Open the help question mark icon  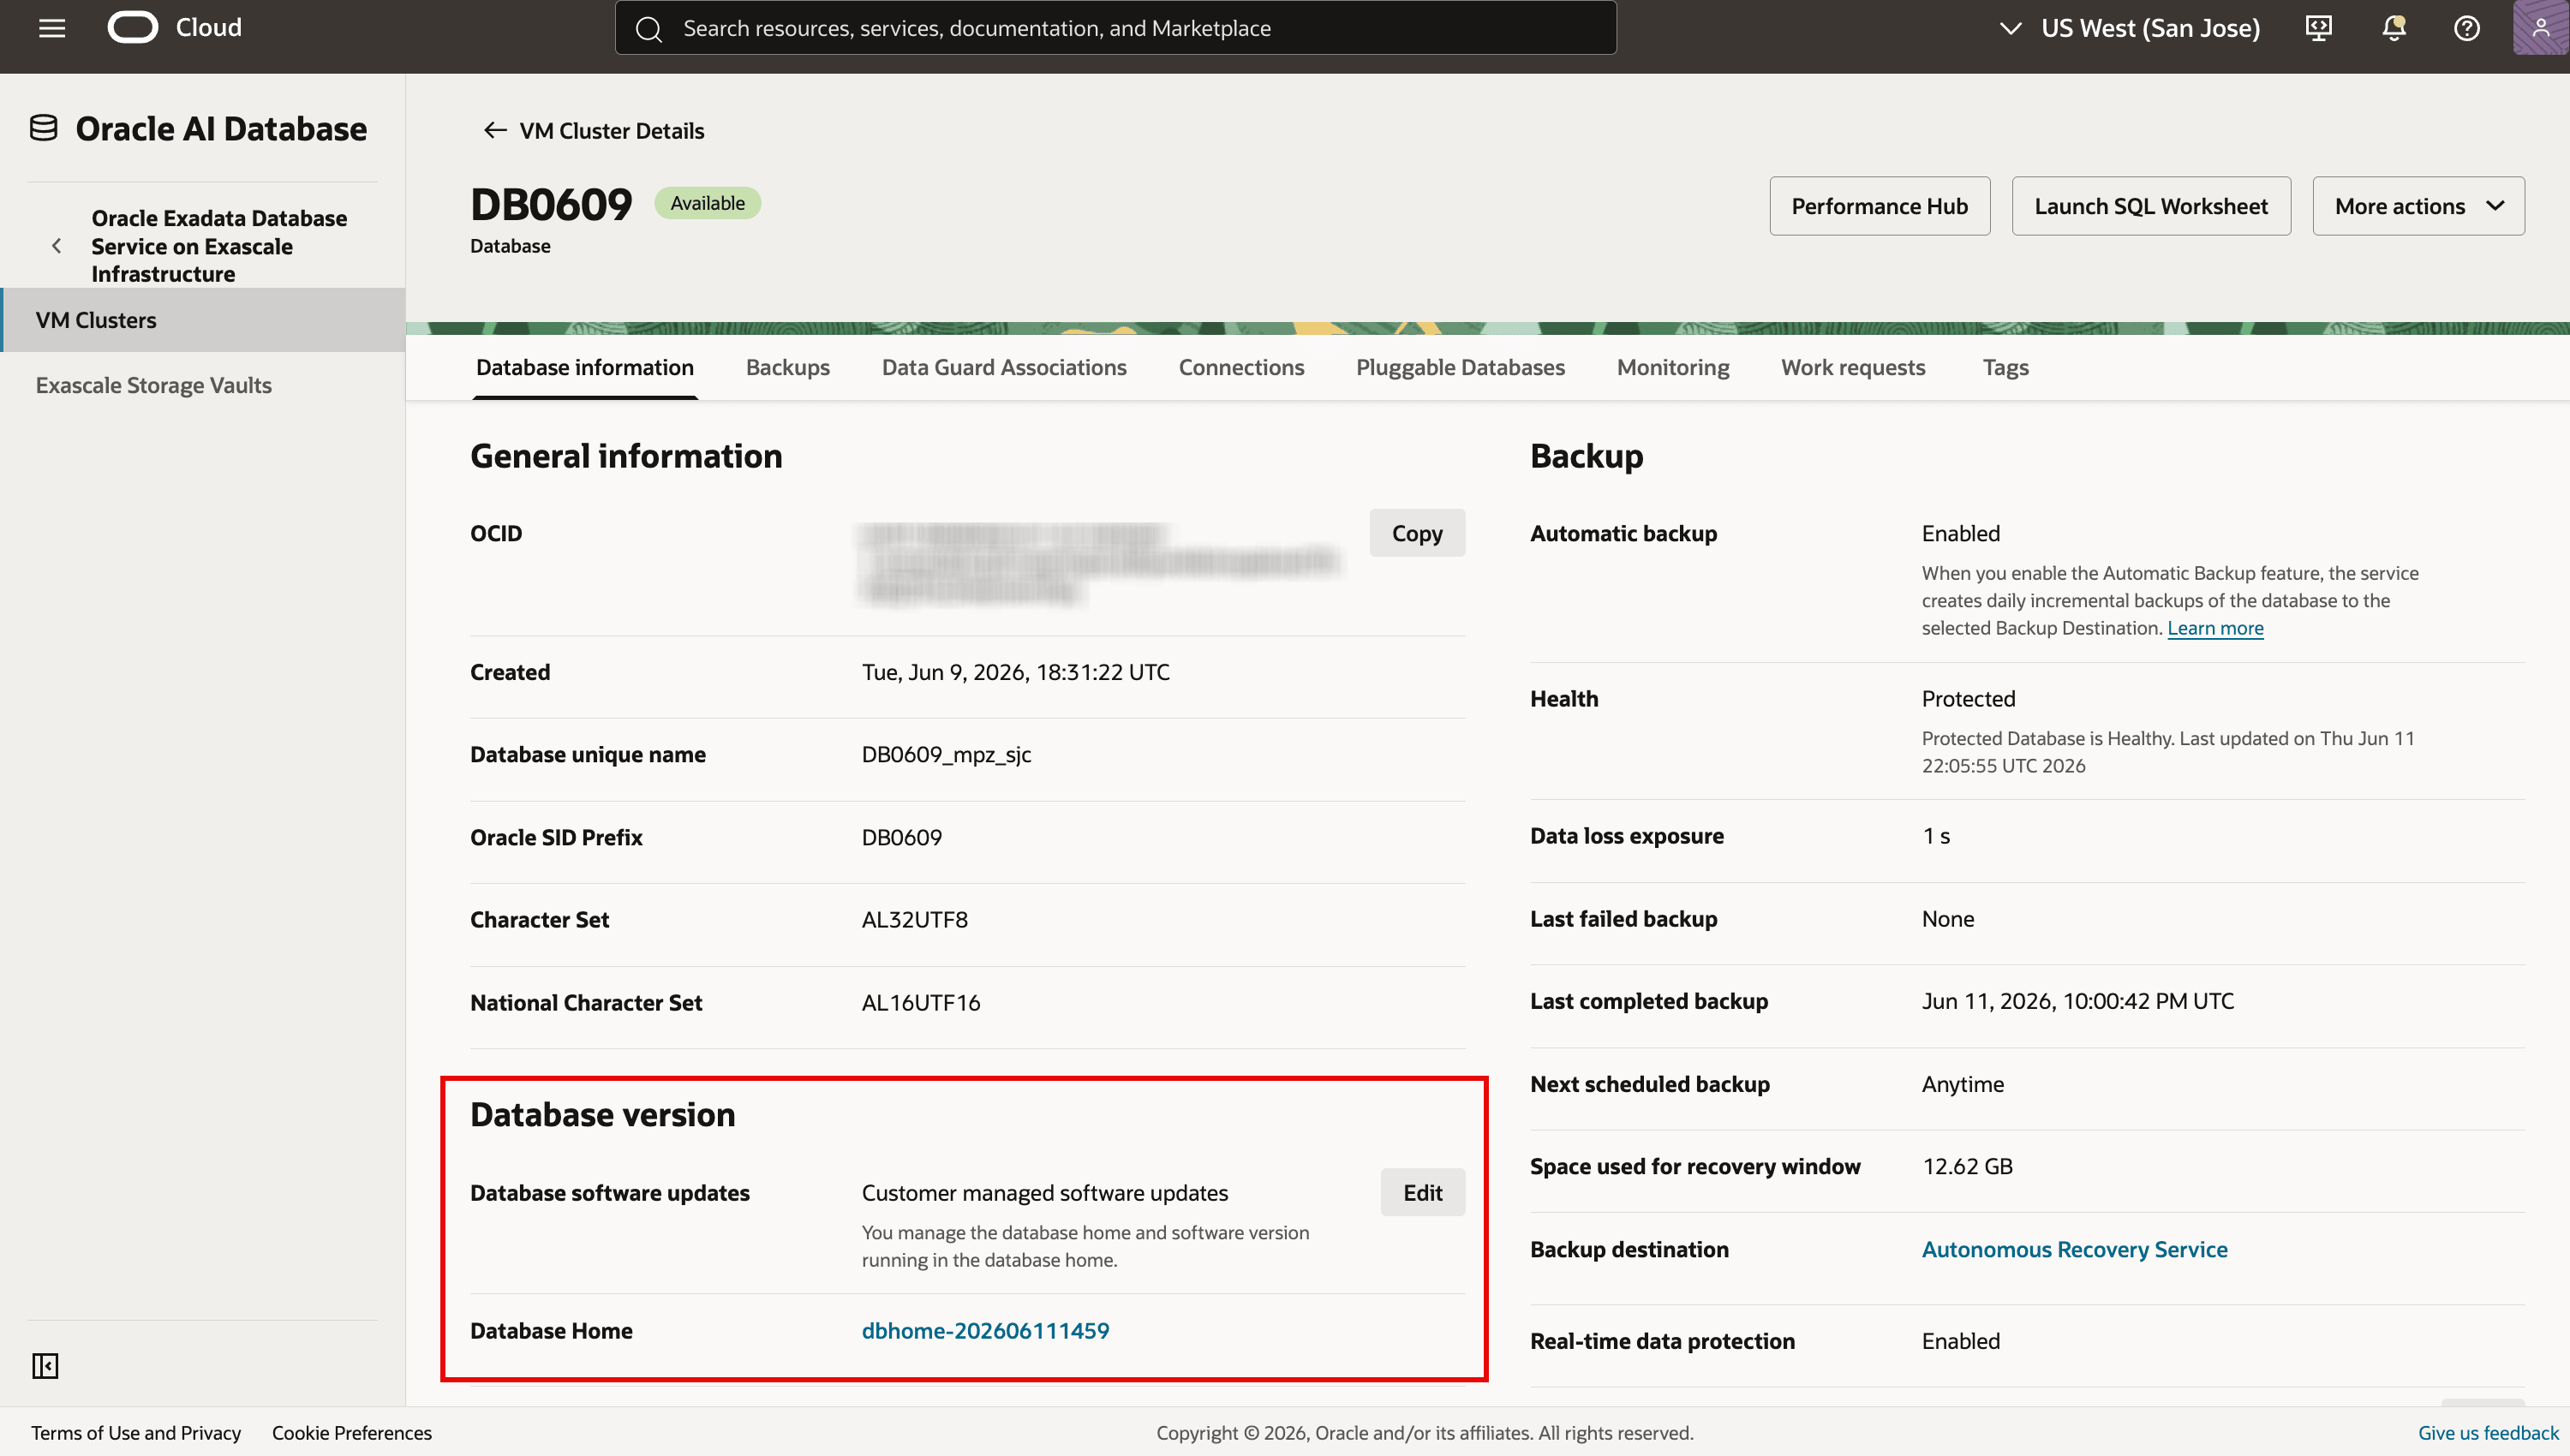coord(2467,28)
